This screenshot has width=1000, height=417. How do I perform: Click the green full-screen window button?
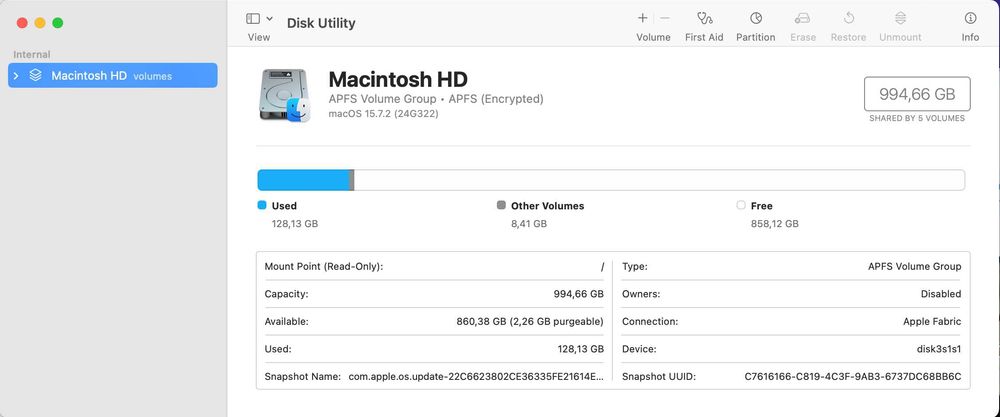58,22
